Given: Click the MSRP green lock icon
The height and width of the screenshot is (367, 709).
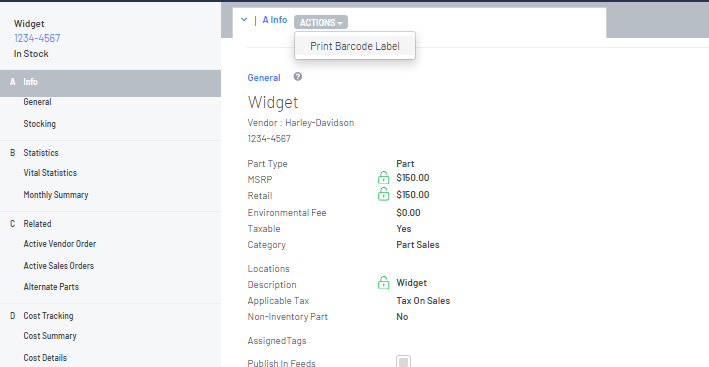Looking at the screenshot, I should pos(383,178).
